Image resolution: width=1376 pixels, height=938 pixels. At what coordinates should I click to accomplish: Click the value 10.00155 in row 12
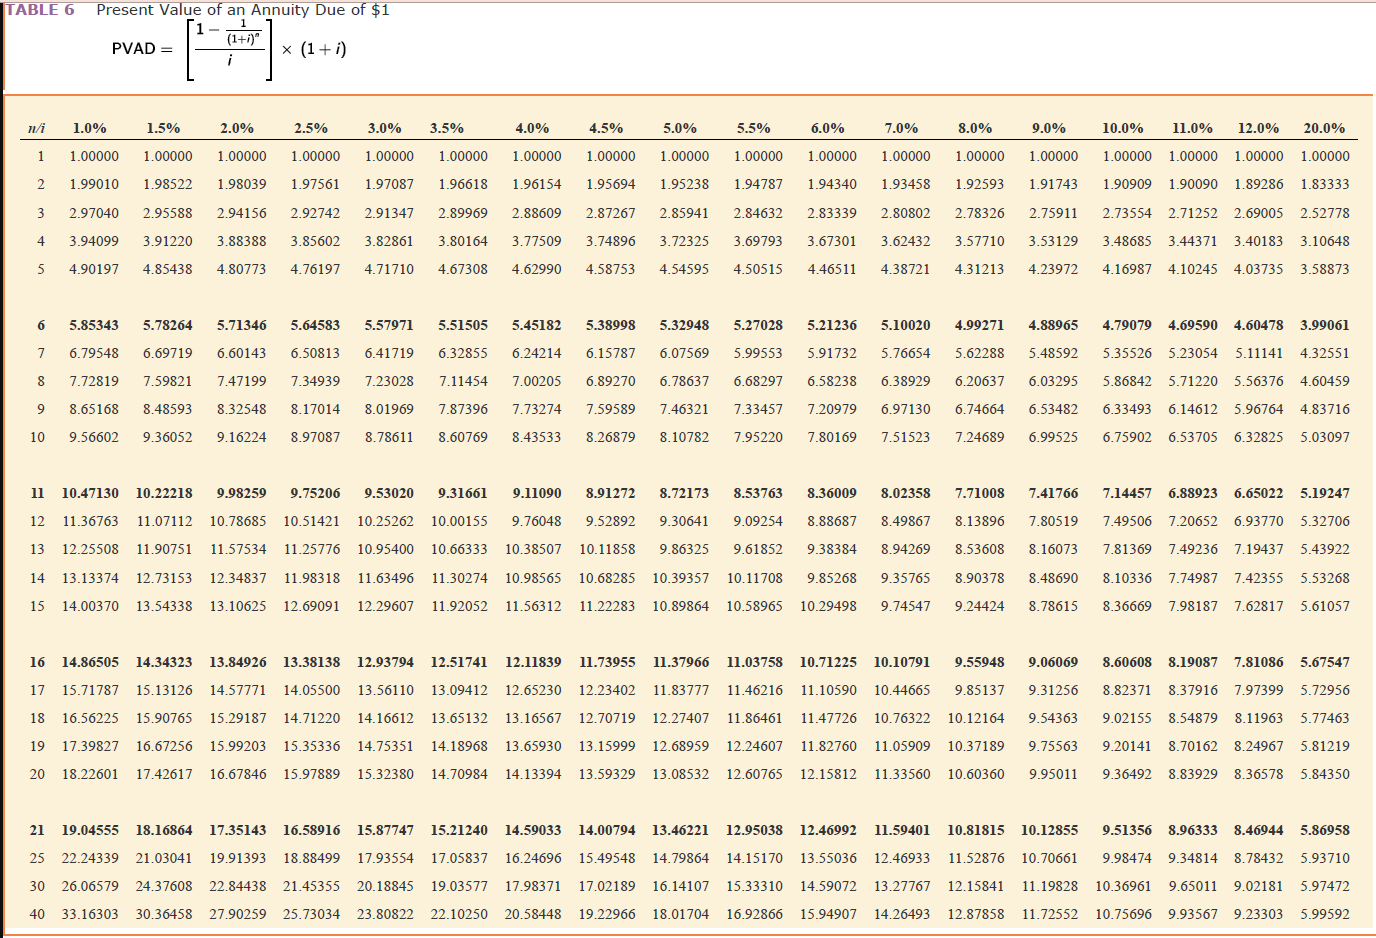pyautogui.click(x=460, y=521)
